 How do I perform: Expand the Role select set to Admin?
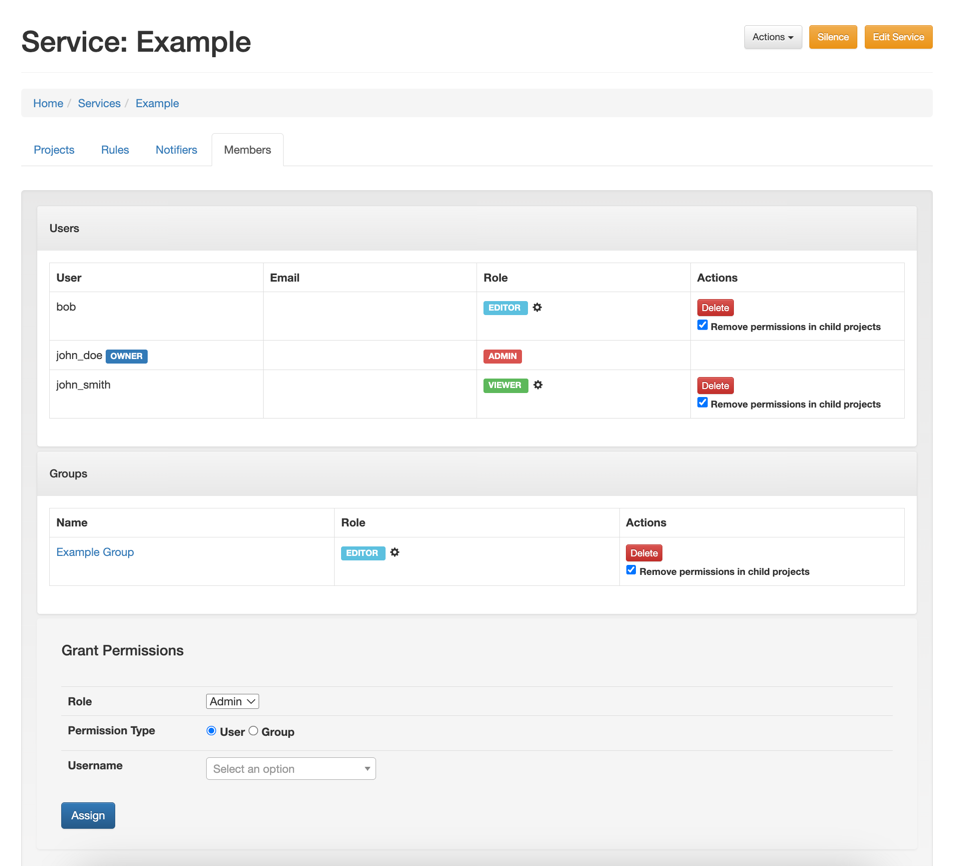(232, 702)
